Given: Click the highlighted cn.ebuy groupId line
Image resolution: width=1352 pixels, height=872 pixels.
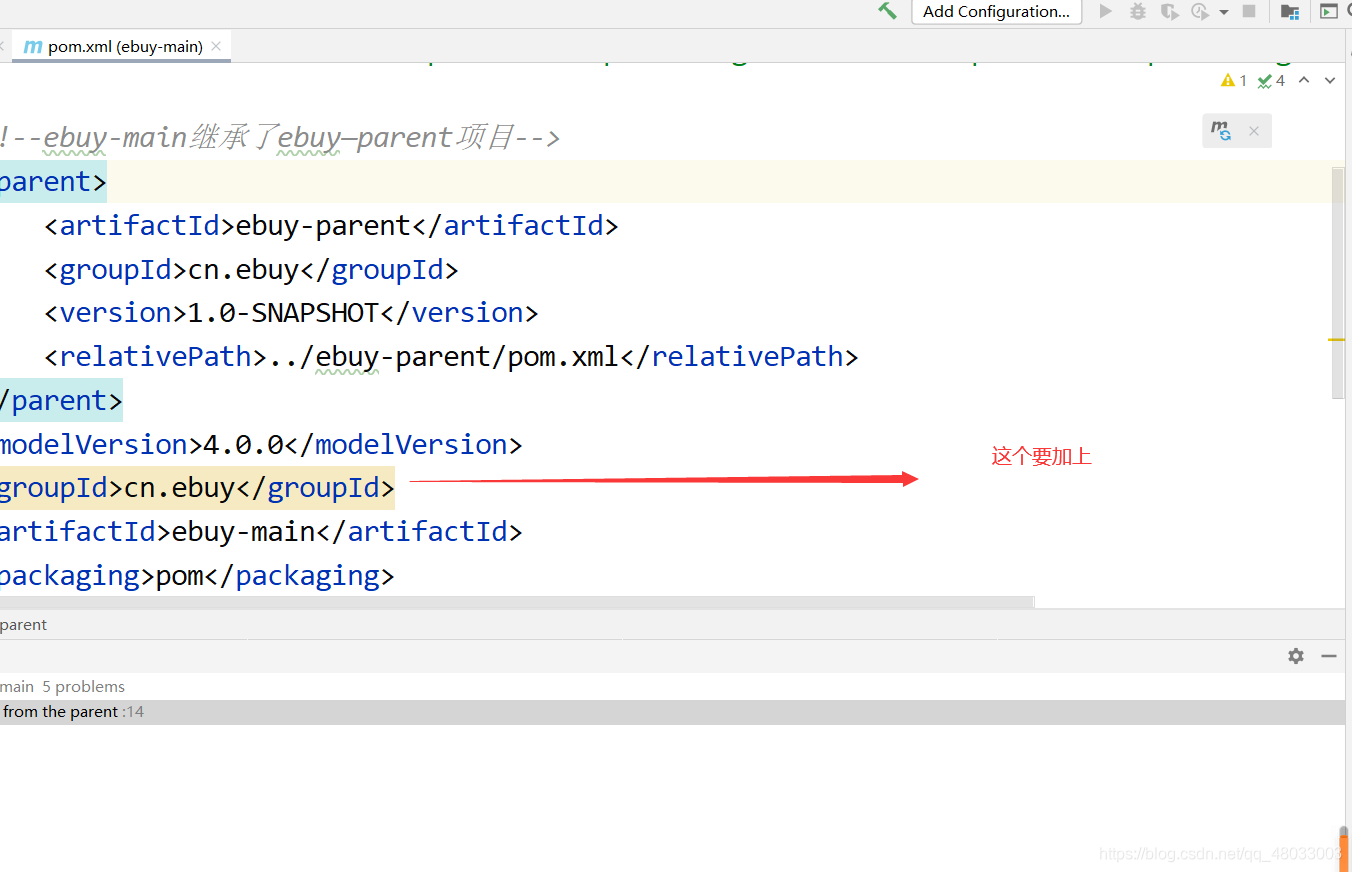Looking at the screenshot, I should pyautogui.click(x=197, y=488).
